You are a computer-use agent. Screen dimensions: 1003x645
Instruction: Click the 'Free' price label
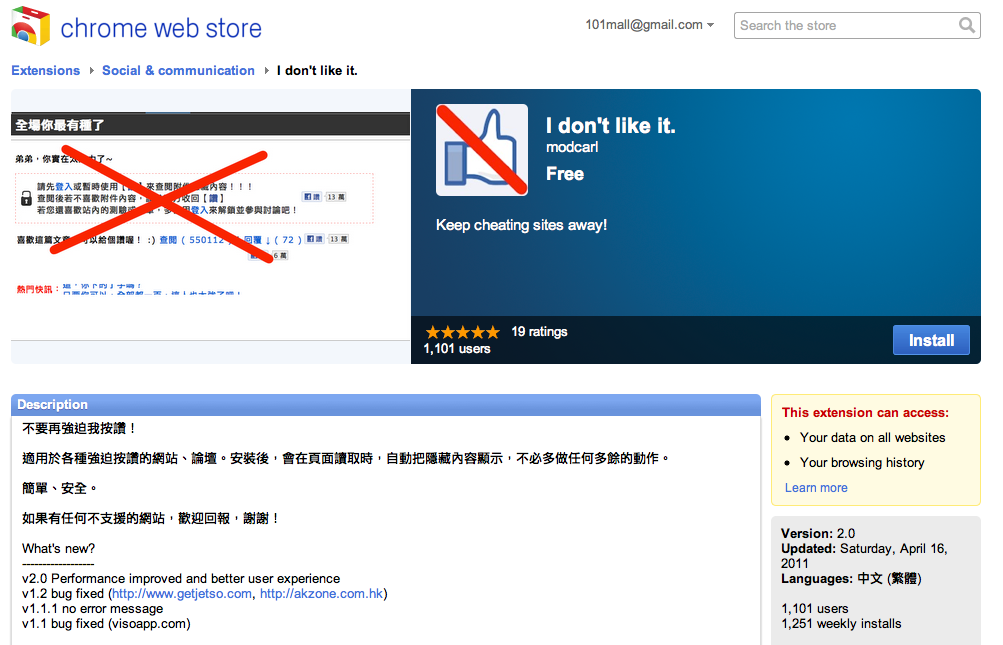[565, 174]
